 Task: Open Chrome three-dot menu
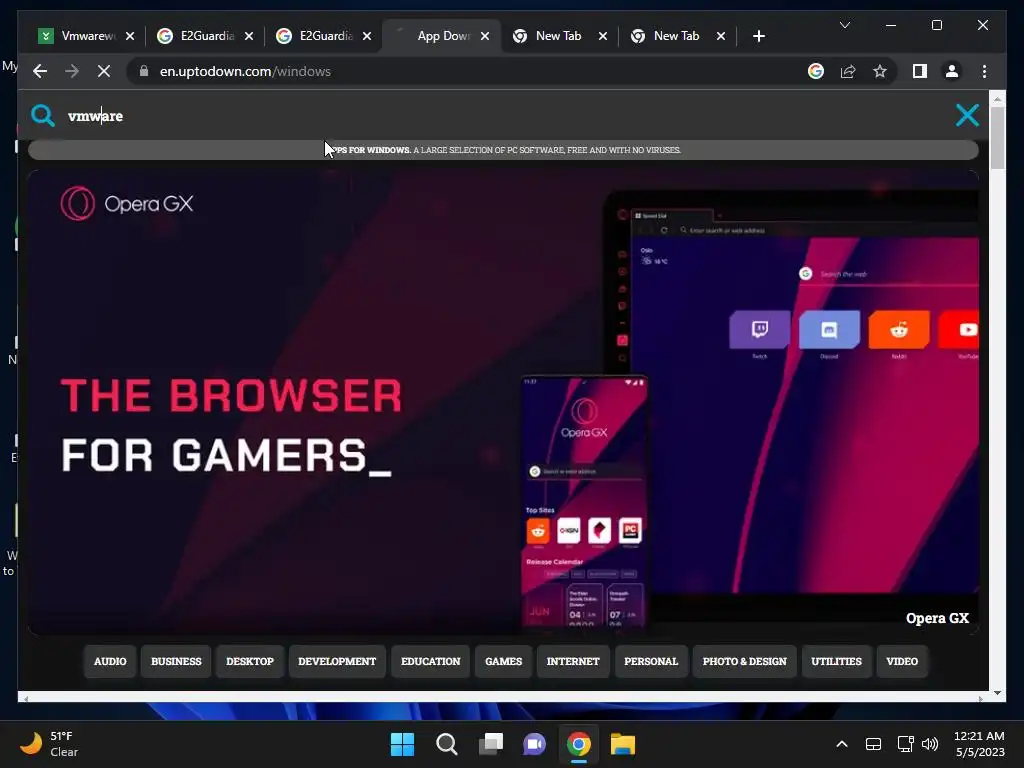[984, 71]
